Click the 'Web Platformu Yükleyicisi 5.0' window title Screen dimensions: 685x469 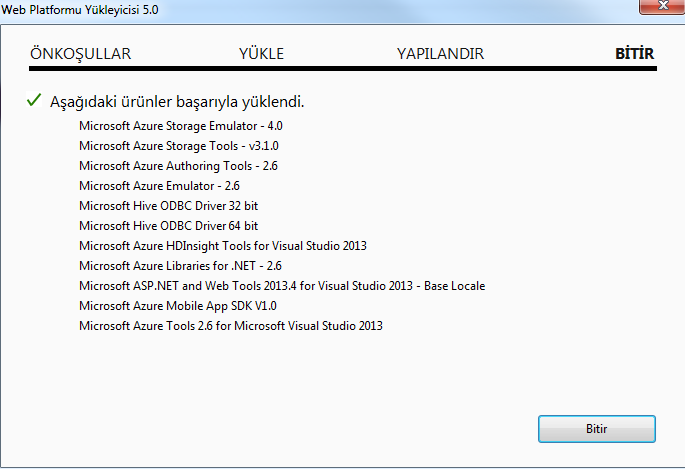click(x=80, y=10)
